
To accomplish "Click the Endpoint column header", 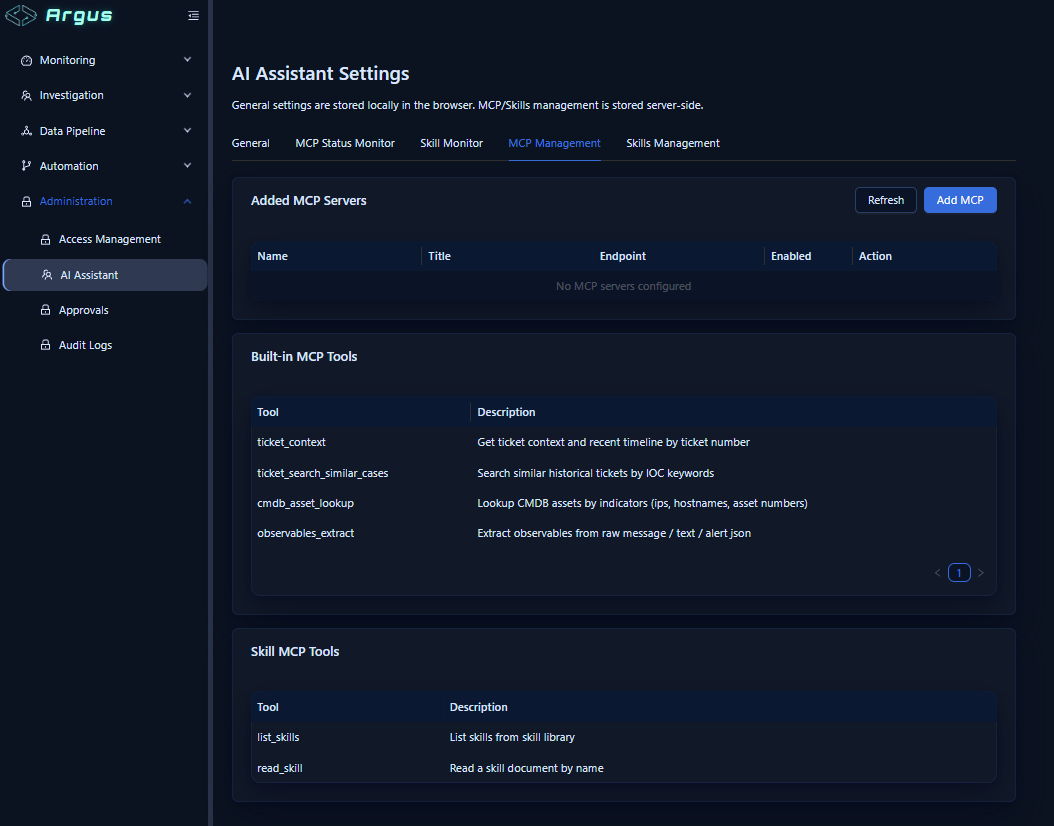I will click(622, 256).
